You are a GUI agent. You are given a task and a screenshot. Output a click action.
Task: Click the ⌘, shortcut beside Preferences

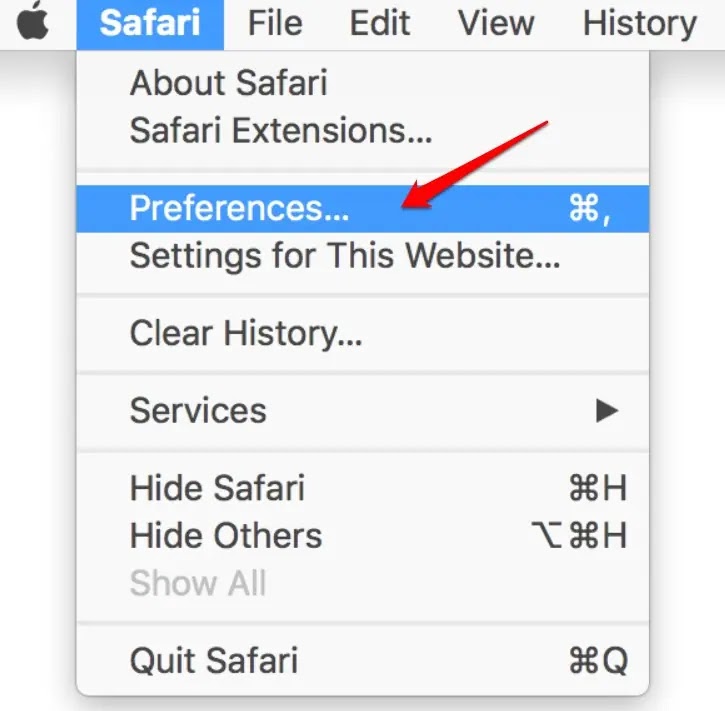click(x=590, y=208)
